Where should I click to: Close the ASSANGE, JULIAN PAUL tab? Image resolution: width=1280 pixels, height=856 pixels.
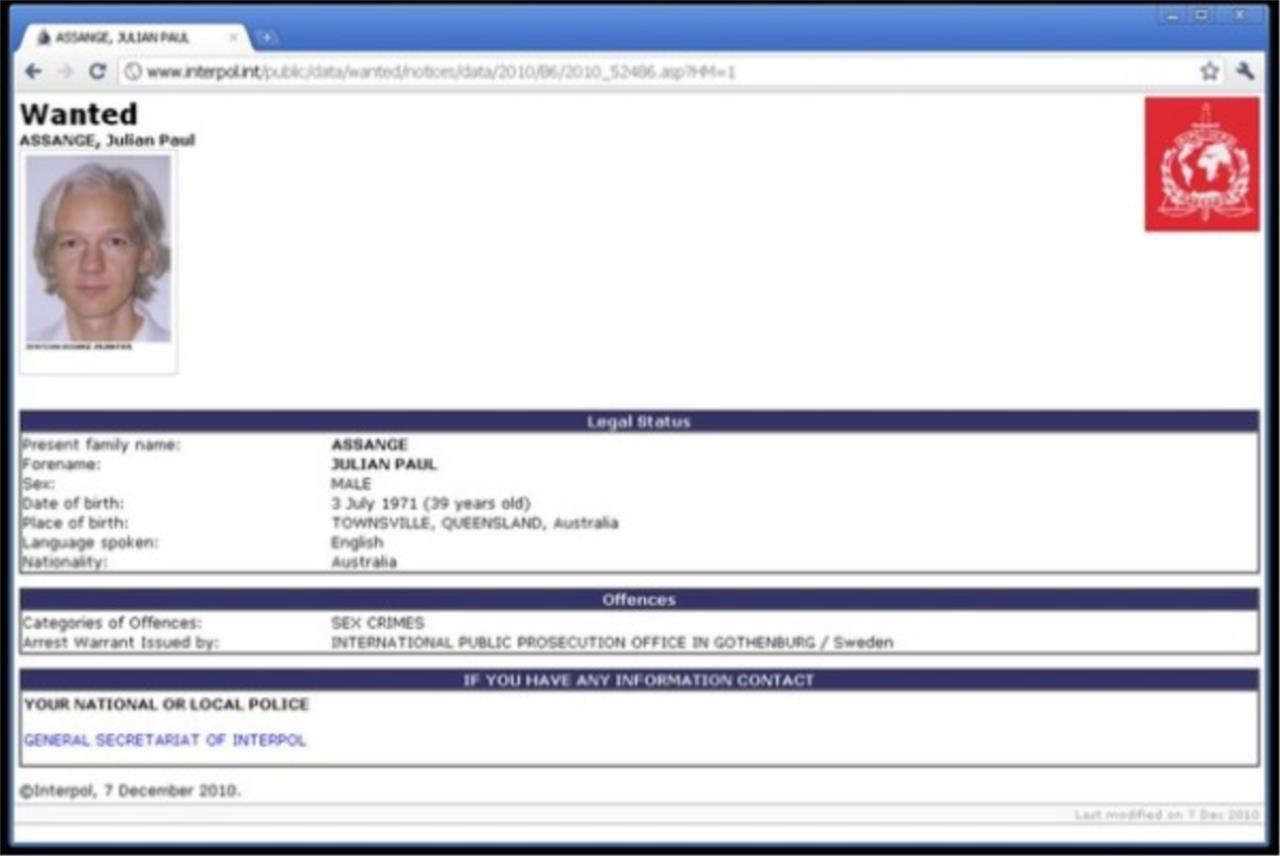(x=234, y=38)
